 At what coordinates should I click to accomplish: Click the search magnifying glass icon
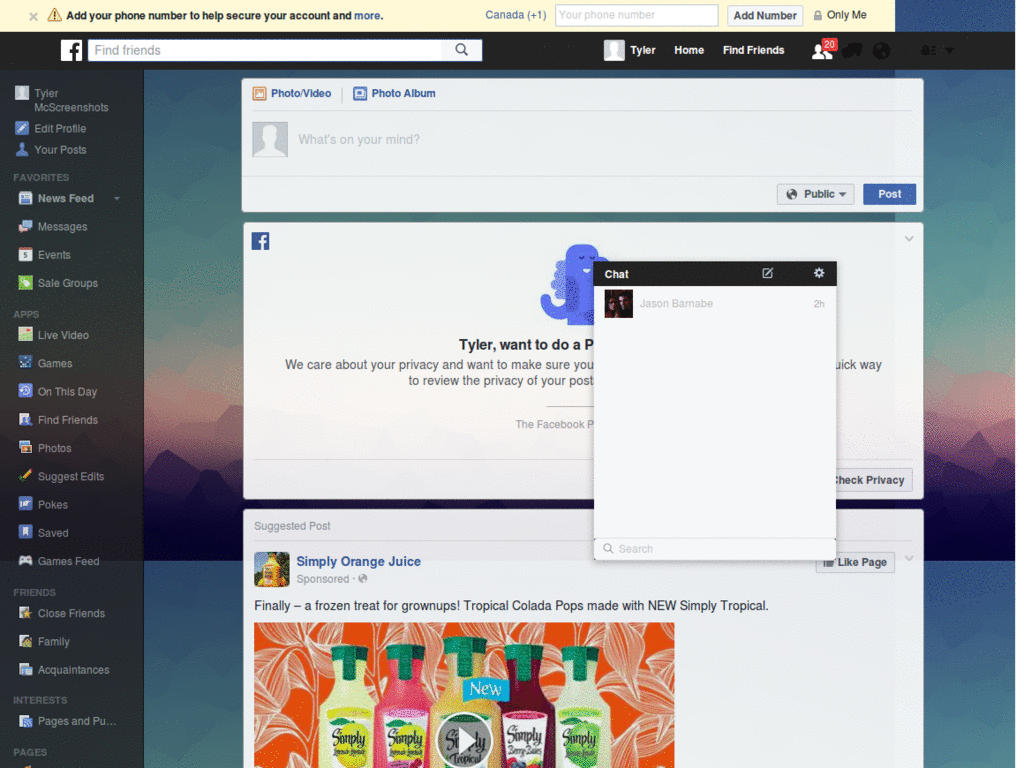coord(460,49)
